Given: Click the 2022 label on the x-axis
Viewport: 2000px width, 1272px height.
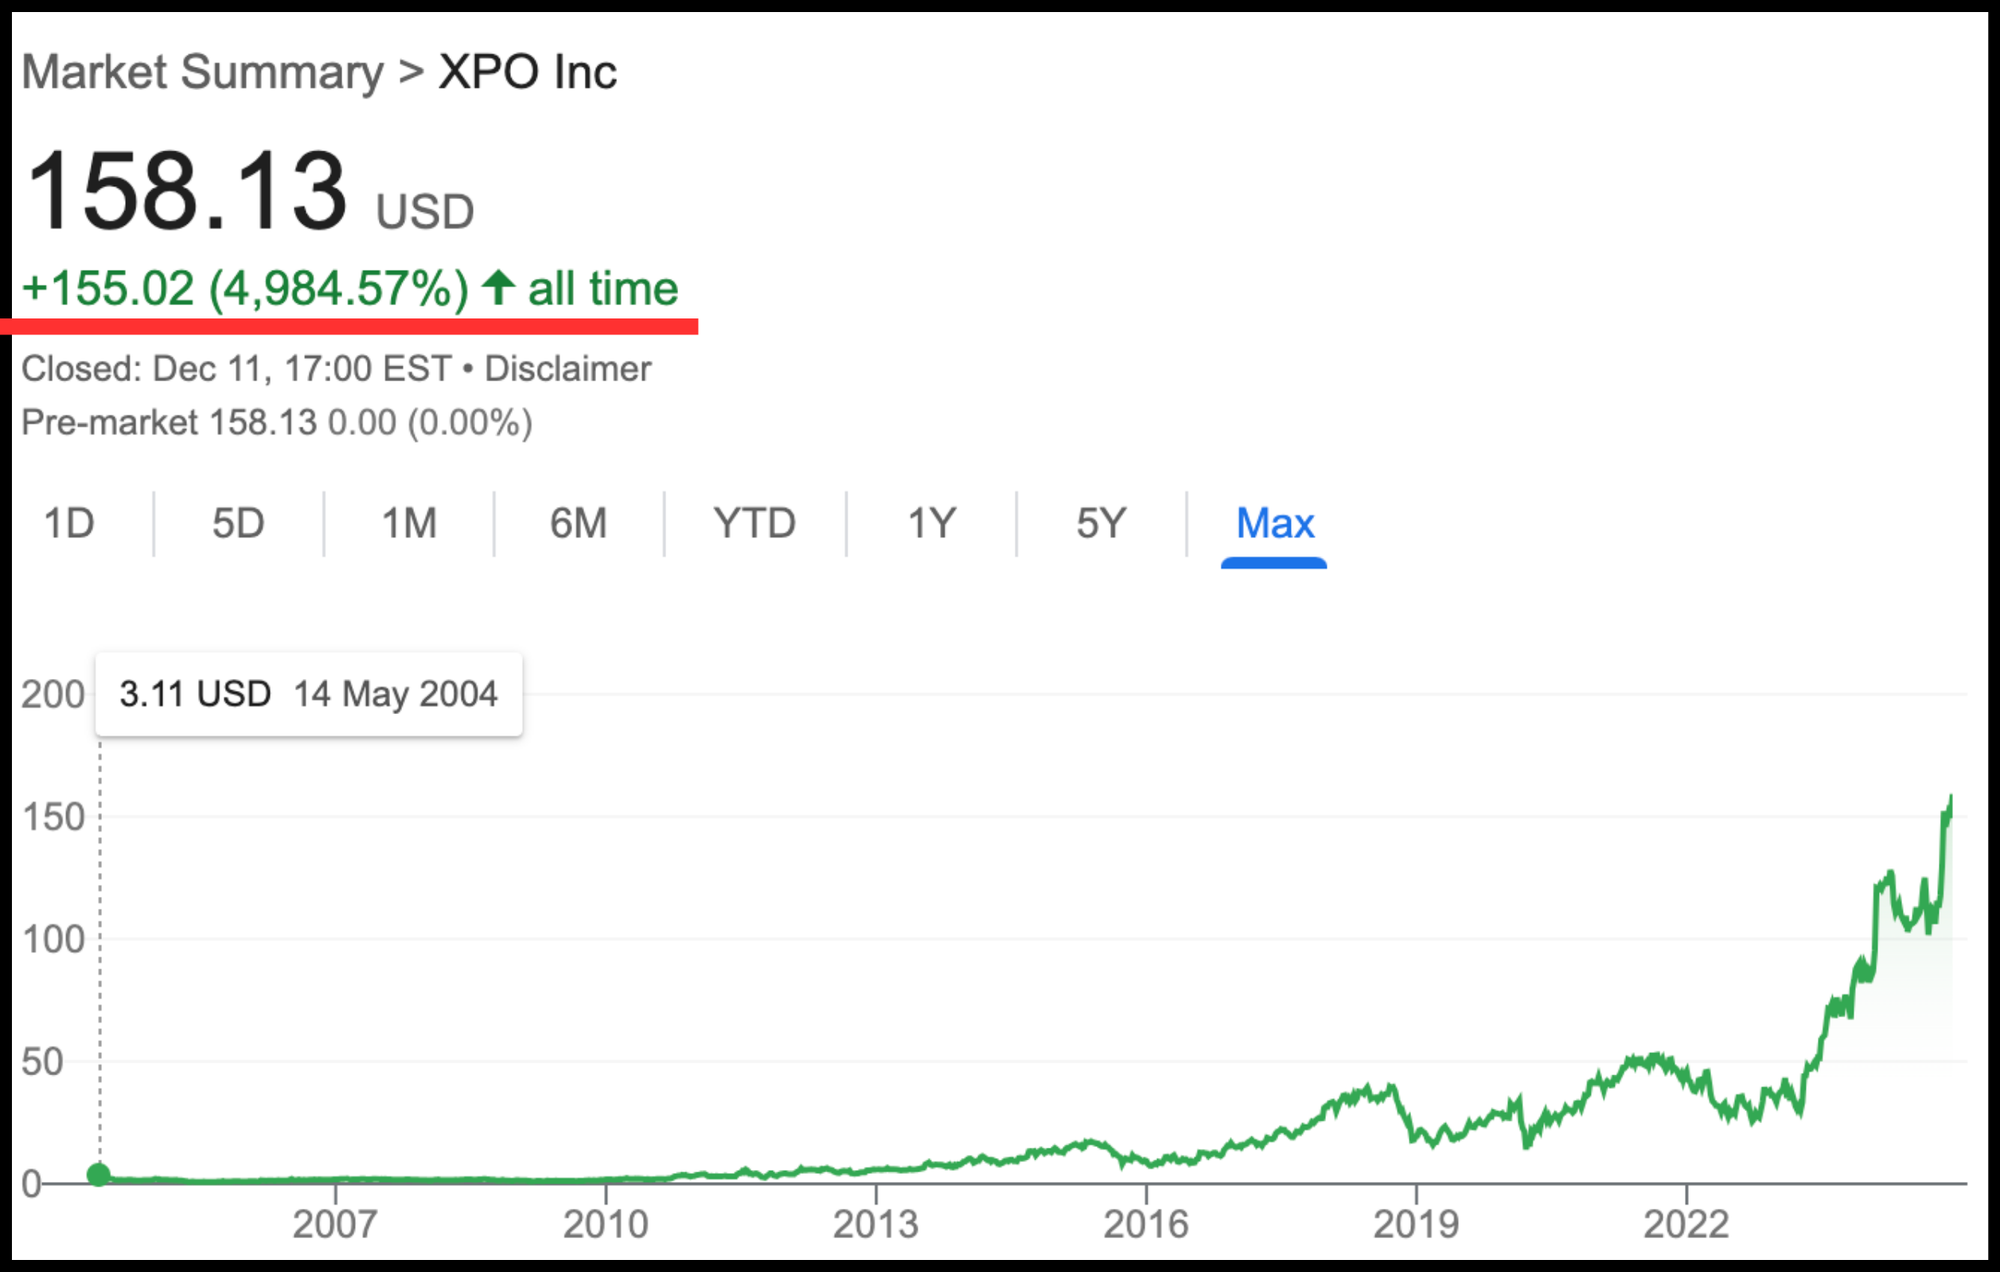Looking at the screenshot, I should point(1686,1224).
